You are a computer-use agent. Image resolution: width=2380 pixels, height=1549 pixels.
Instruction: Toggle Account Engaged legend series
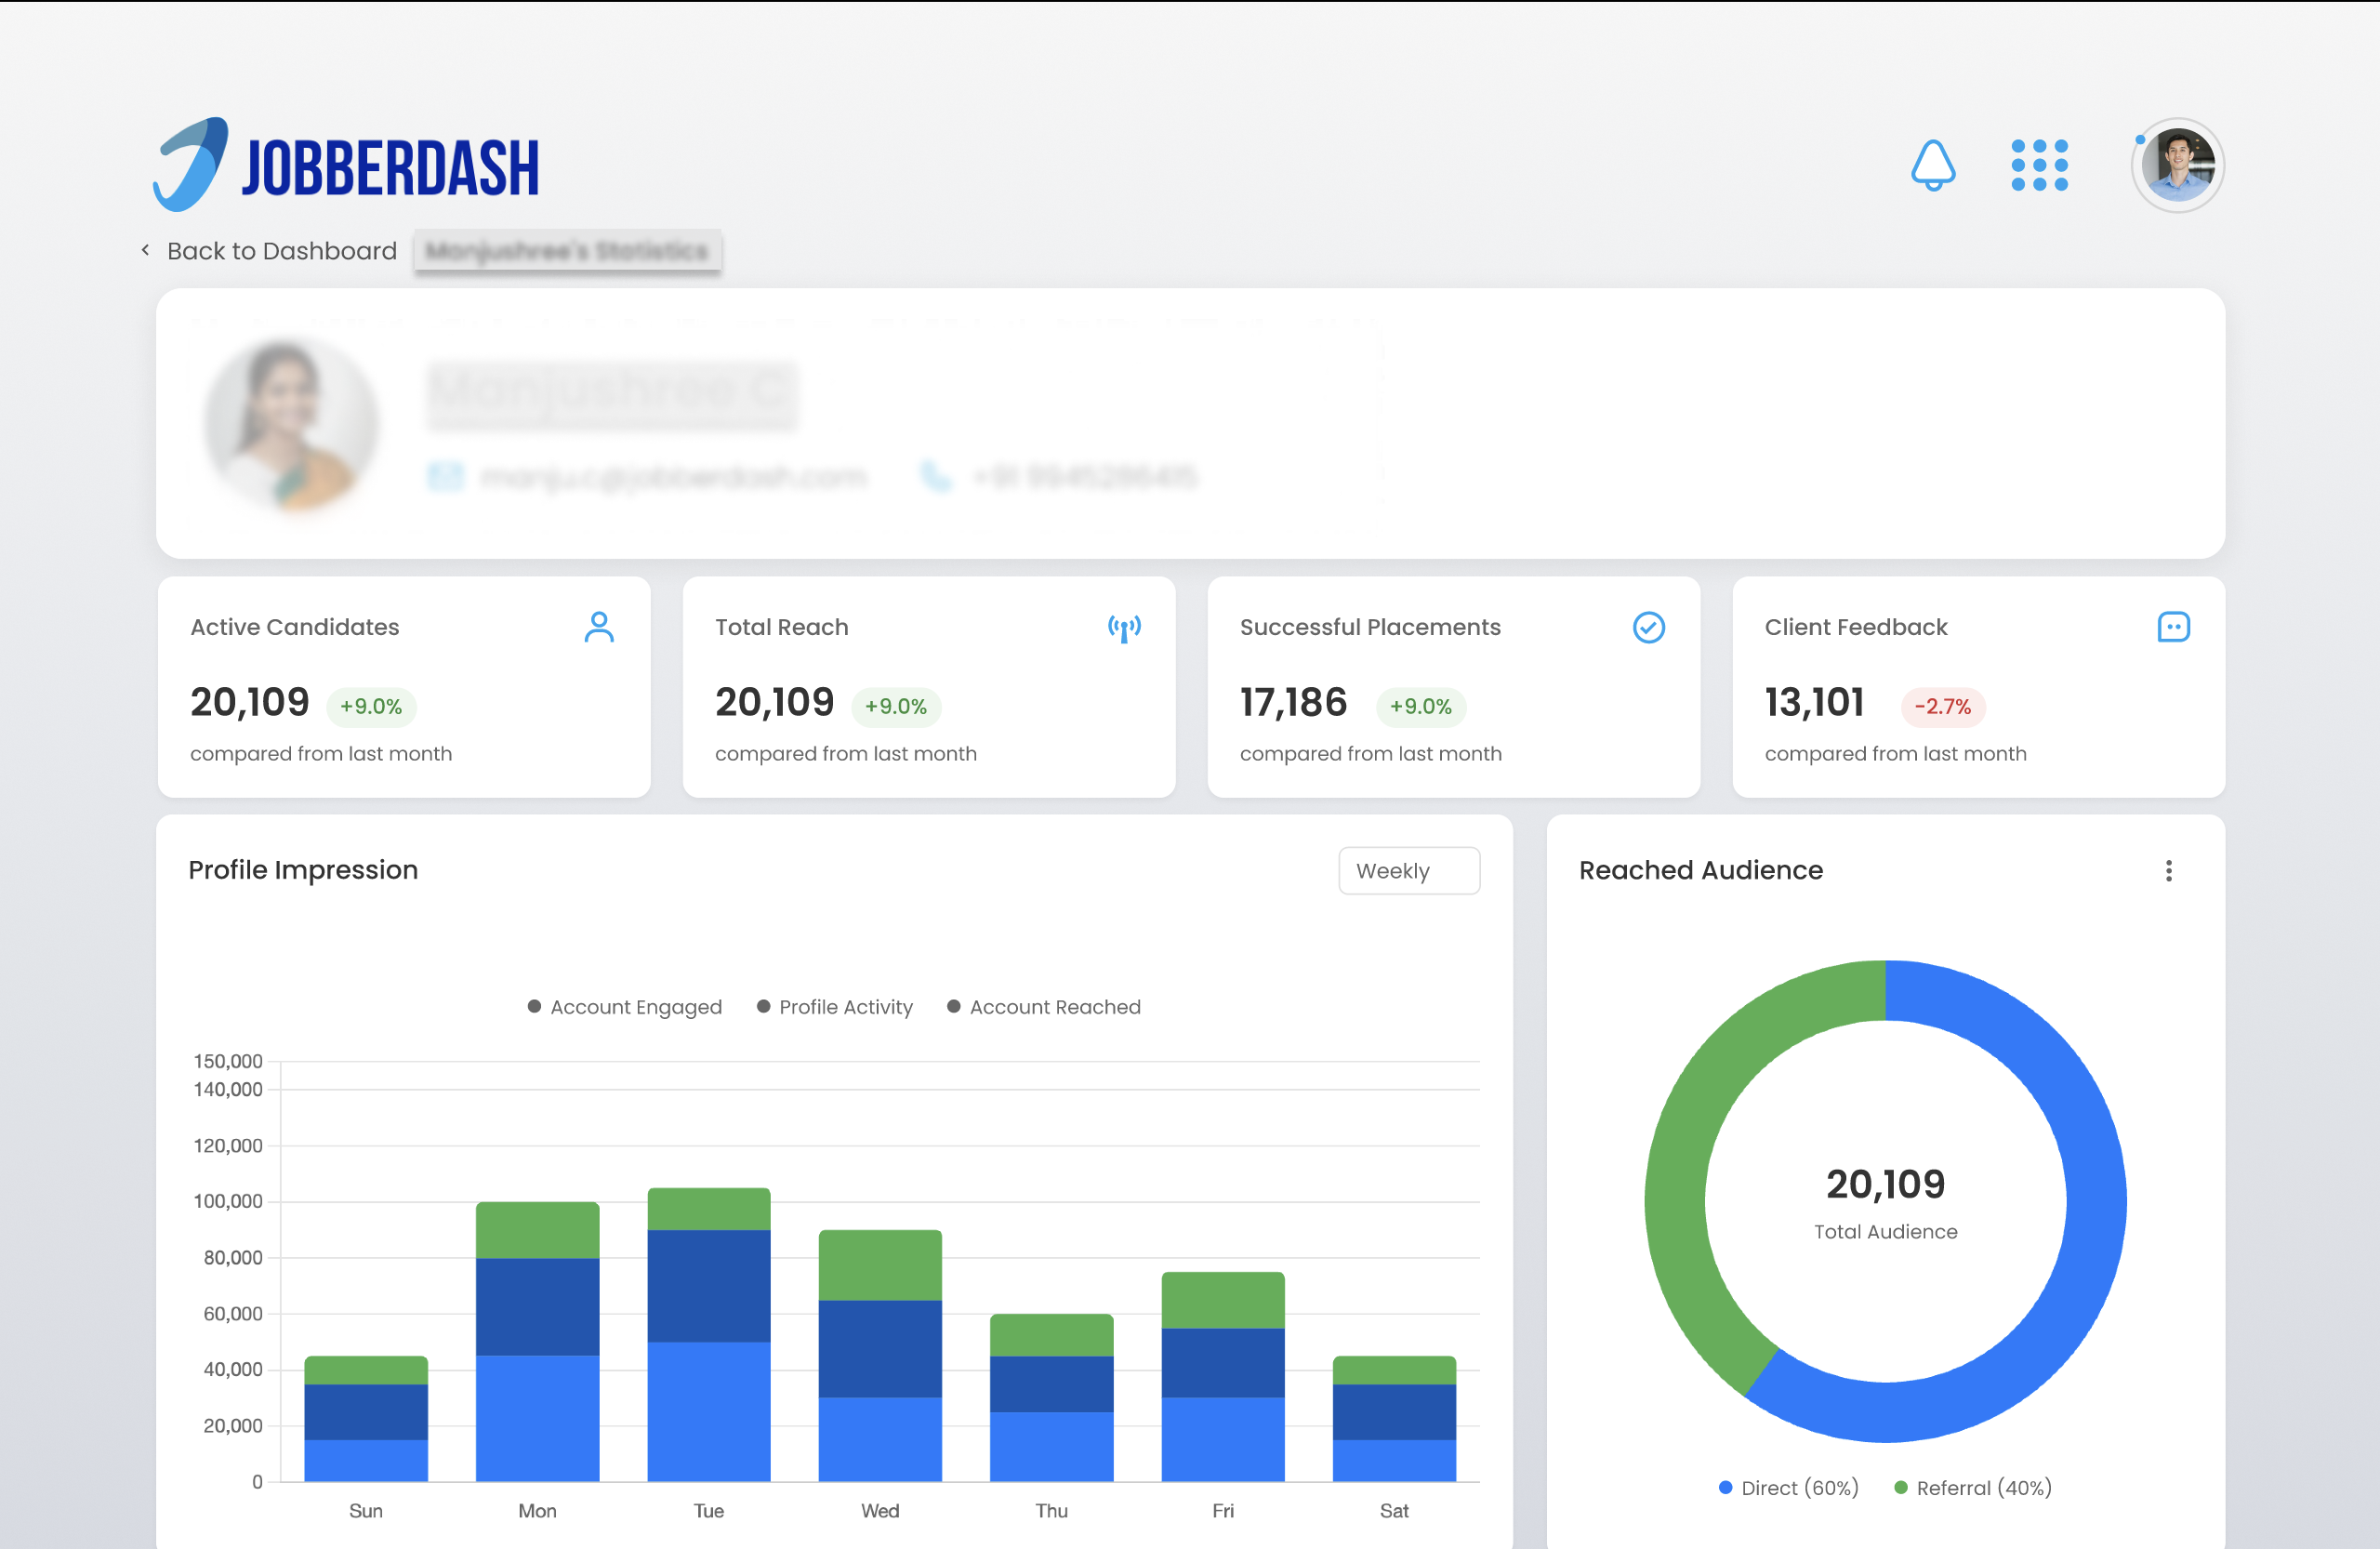(x=625, y=1007)
